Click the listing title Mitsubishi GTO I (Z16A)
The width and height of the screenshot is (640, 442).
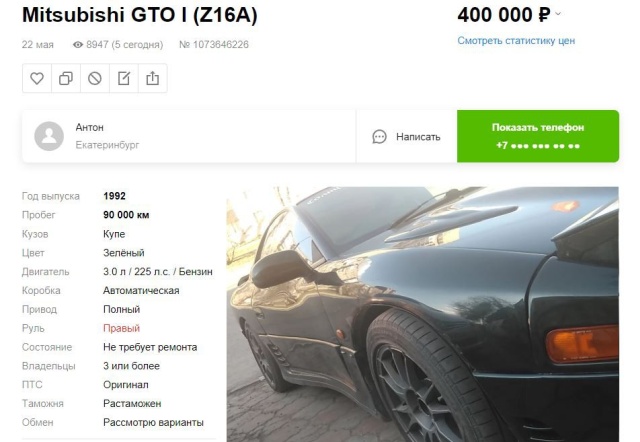point(140,15)
